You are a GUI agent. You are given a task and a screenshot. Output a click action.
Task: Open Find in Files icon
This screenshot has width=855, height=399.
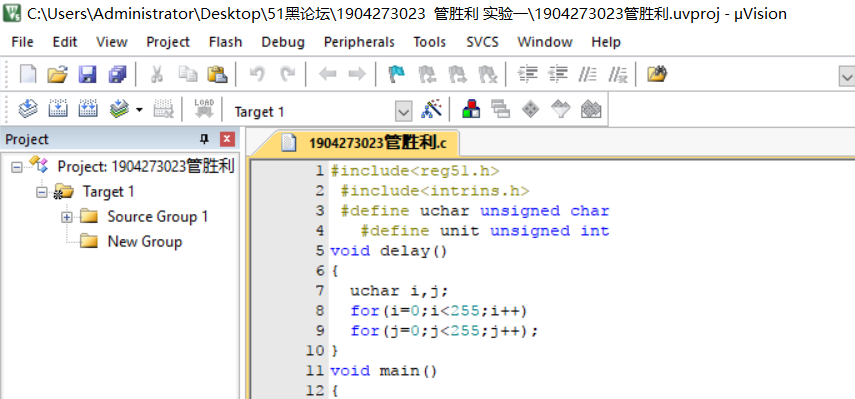point(657,74)
